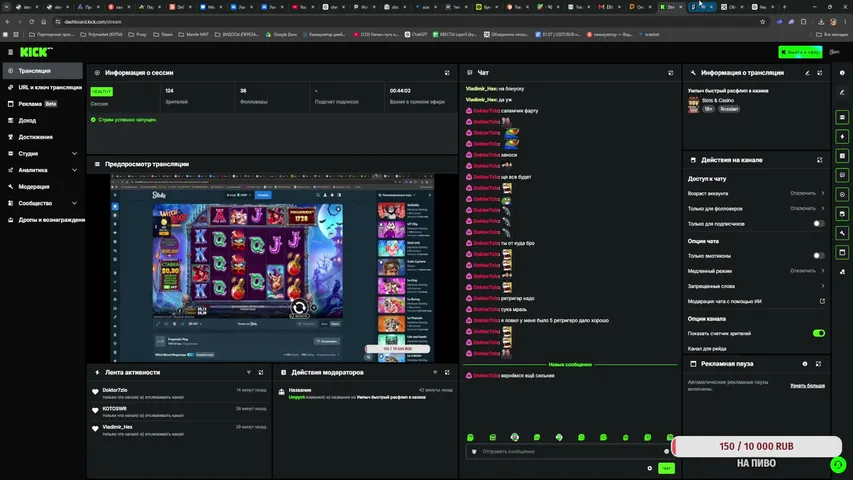Open Реклама Beta sidebar item
Screen dimensions: 853x480
(x=42, y=104)
